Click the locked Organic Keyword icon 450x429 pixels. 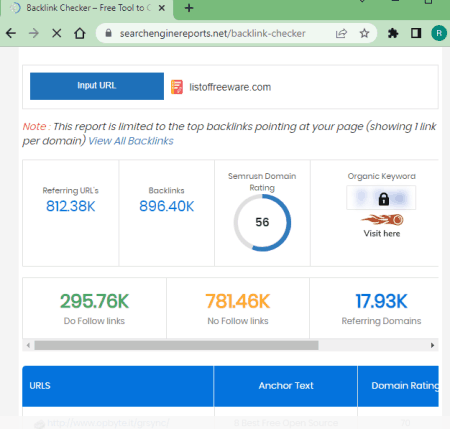[384, 199]
